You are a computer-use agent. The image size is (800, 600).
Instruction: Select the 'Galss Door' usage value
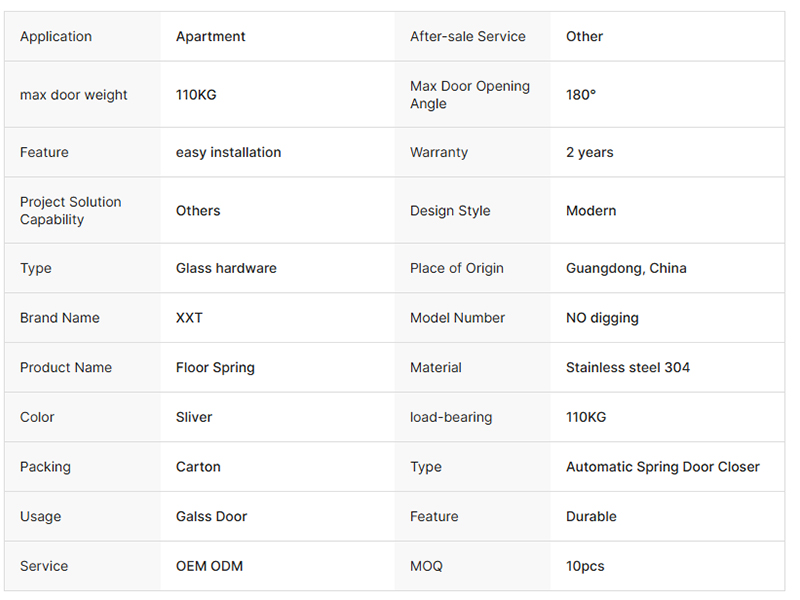tap(211, 516)
